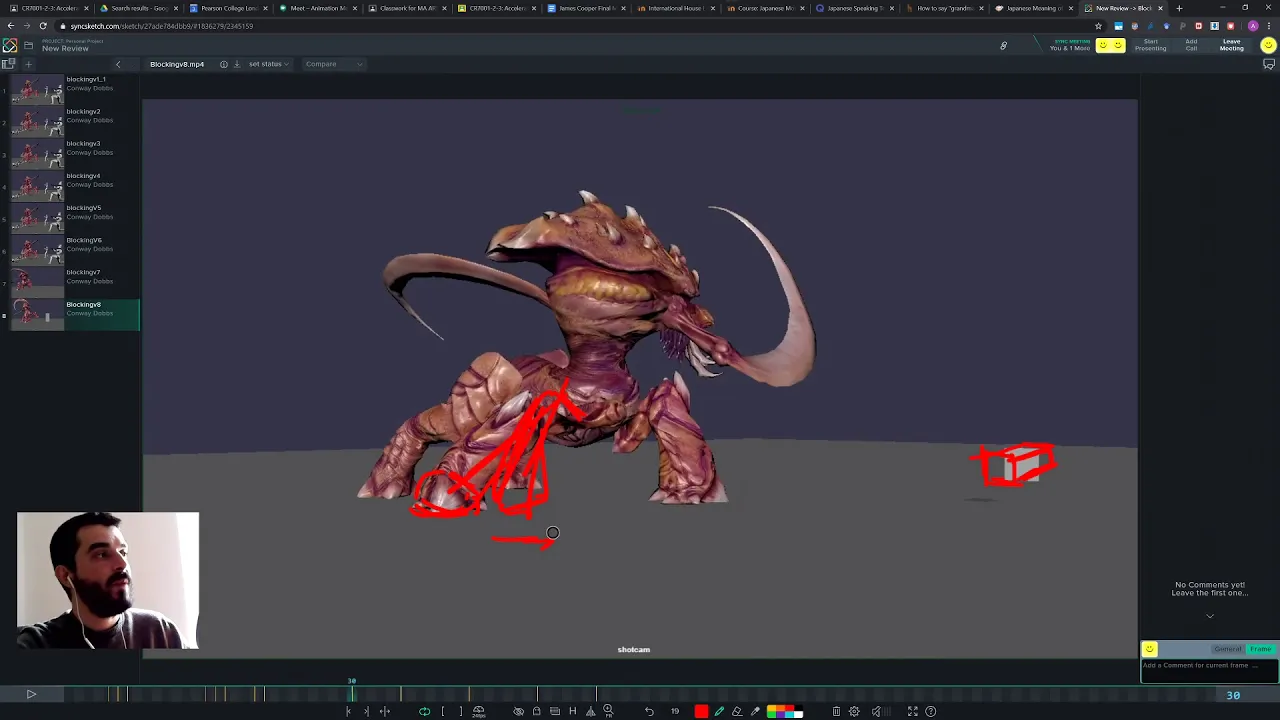Image resolution: width=1280 pixels, height=720 pixels.
Task: Select blockingV7 in the review list
Action: click(75, 283)
